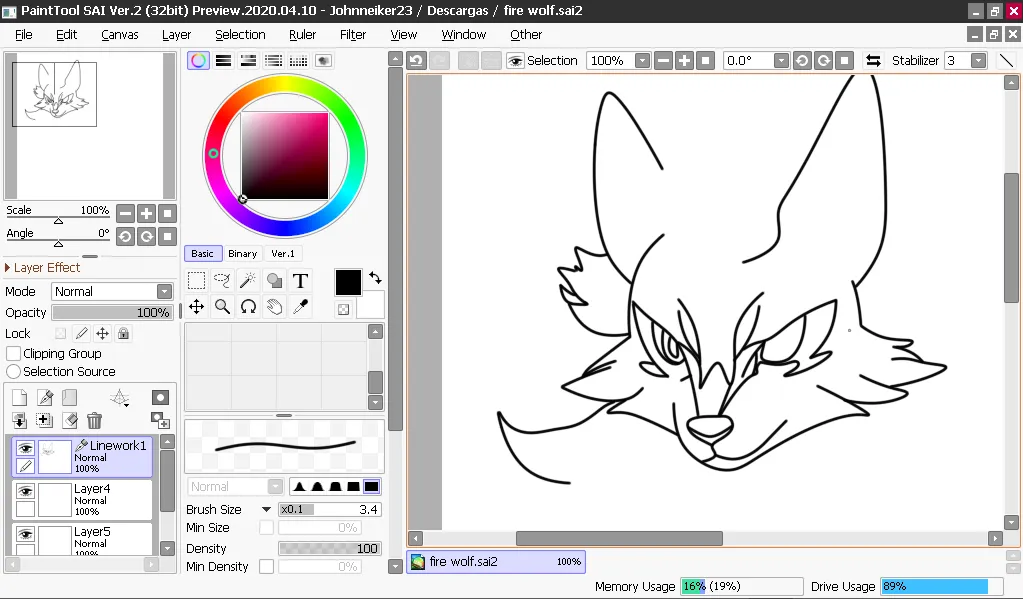Select the Rotate view tool
Image resolution: width=1023 pixels, height=599 pixels.
tap(248, 307)
